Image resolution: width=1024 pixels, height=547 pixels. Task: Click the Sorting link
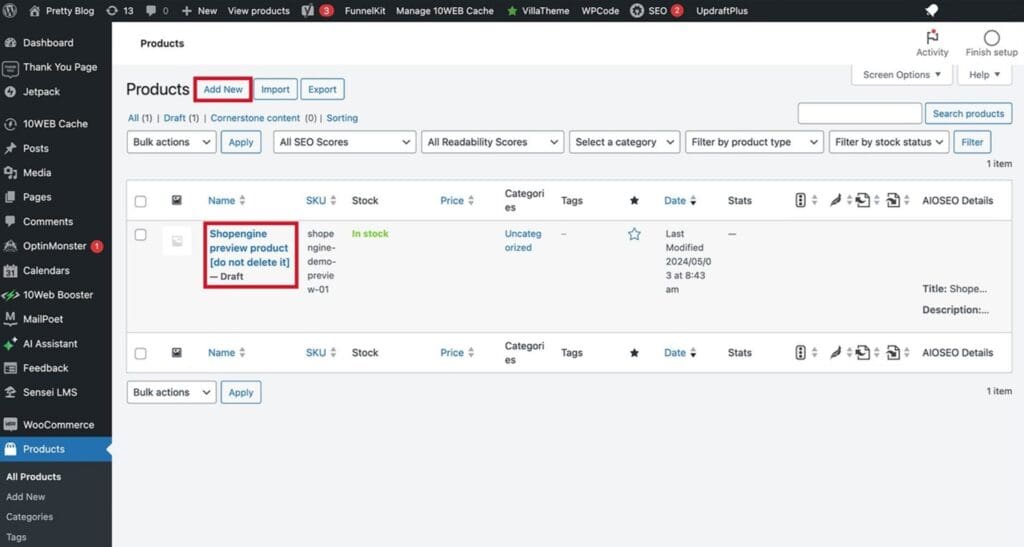342,118
